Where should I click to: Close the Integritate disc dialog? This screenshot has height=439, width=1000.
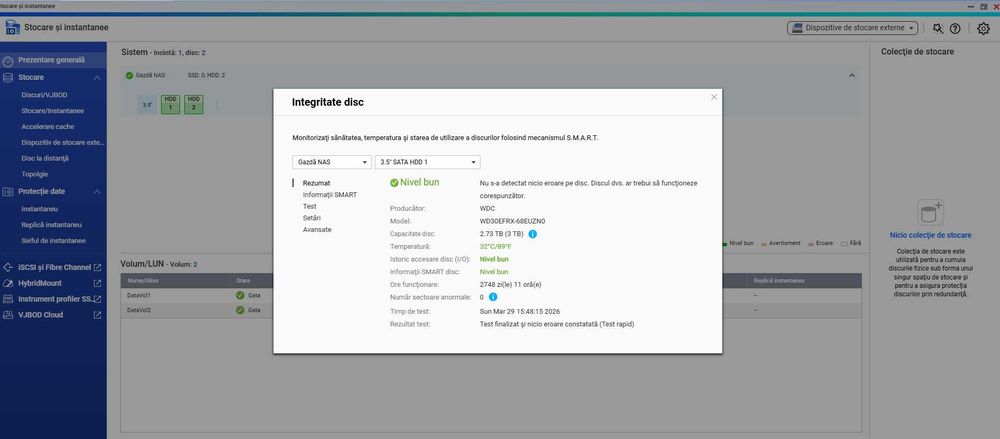pos(714,97)
